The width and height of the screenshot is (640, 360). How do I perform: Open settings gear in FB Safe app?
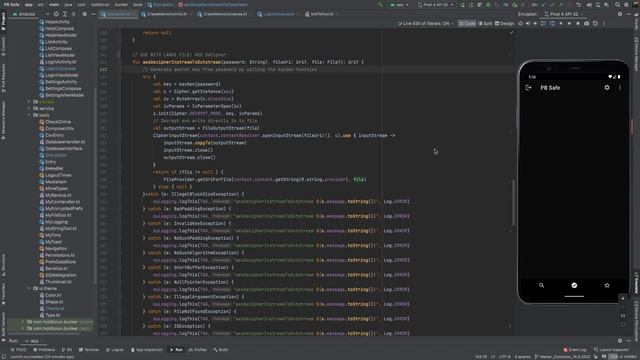607,87
